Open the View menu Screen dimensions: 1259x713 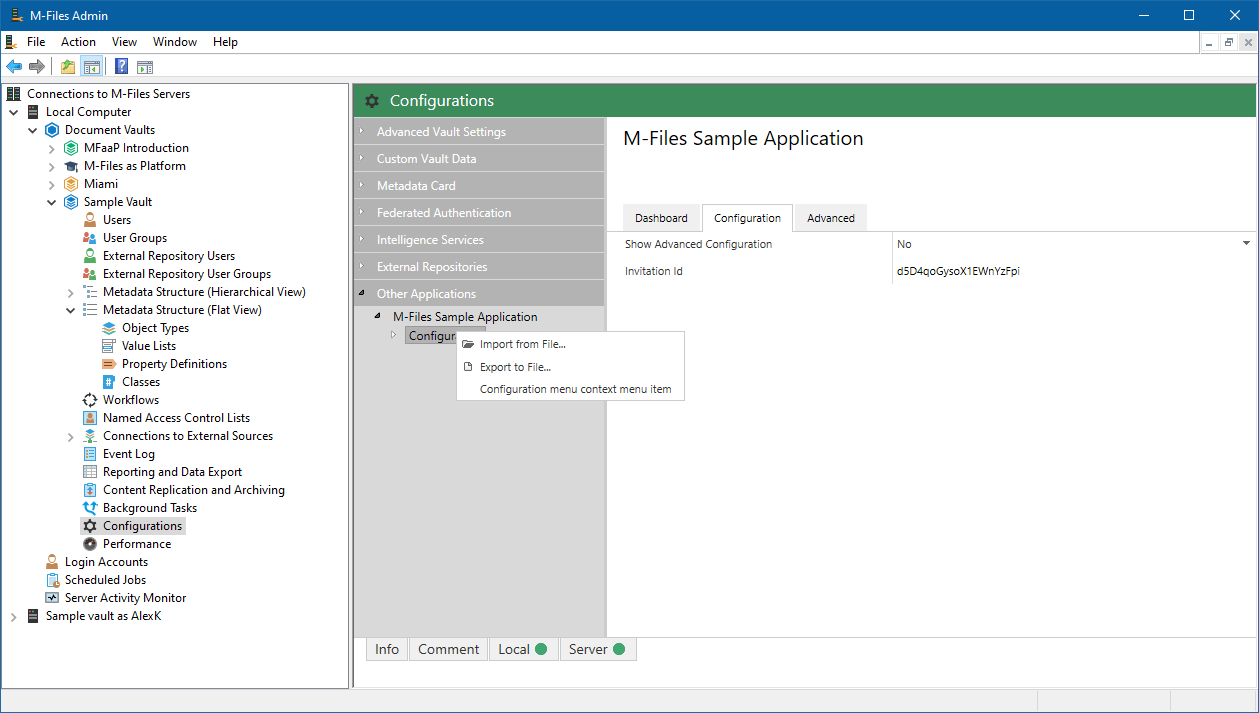click(125, 42)
